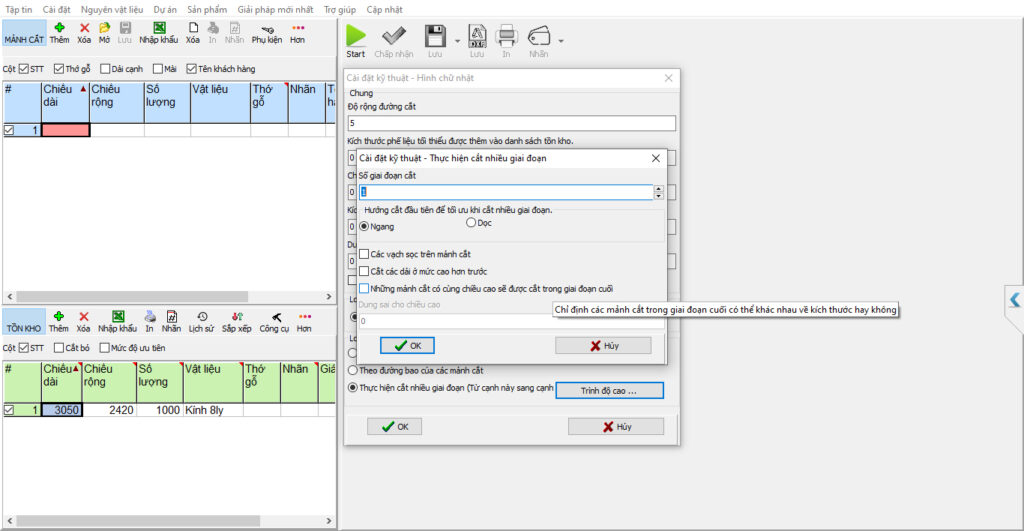Expand the Nhãn label dropdown arrow

561,41
